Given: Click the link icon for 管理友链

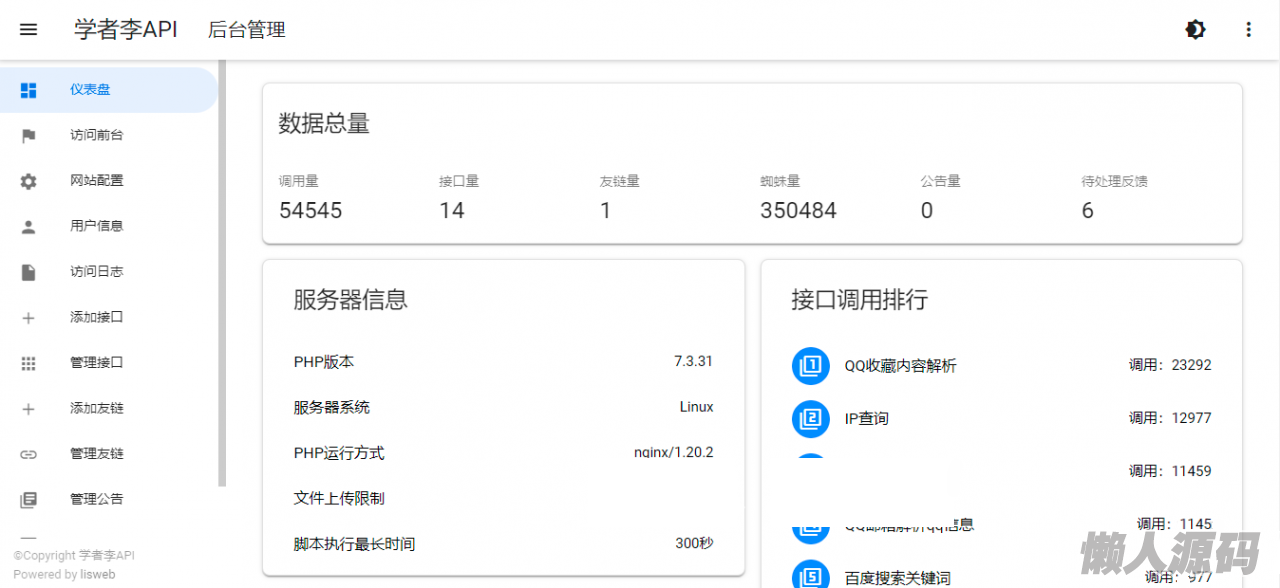Looking at the screenshot, I should coord(28,454).
